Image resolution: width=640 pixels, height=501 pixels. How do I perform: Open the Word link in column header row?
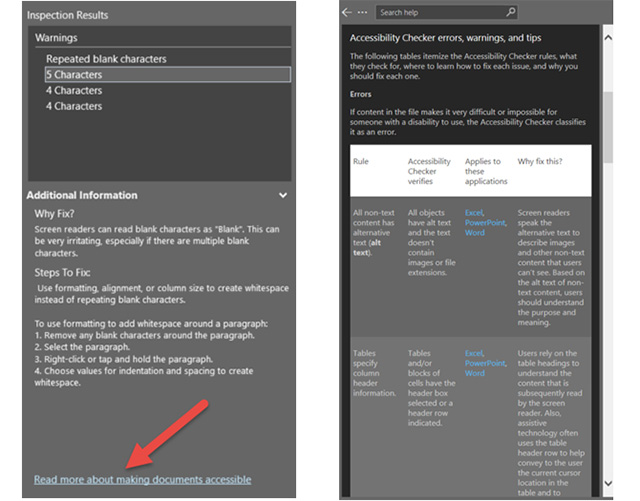click(x=474, y=373)
